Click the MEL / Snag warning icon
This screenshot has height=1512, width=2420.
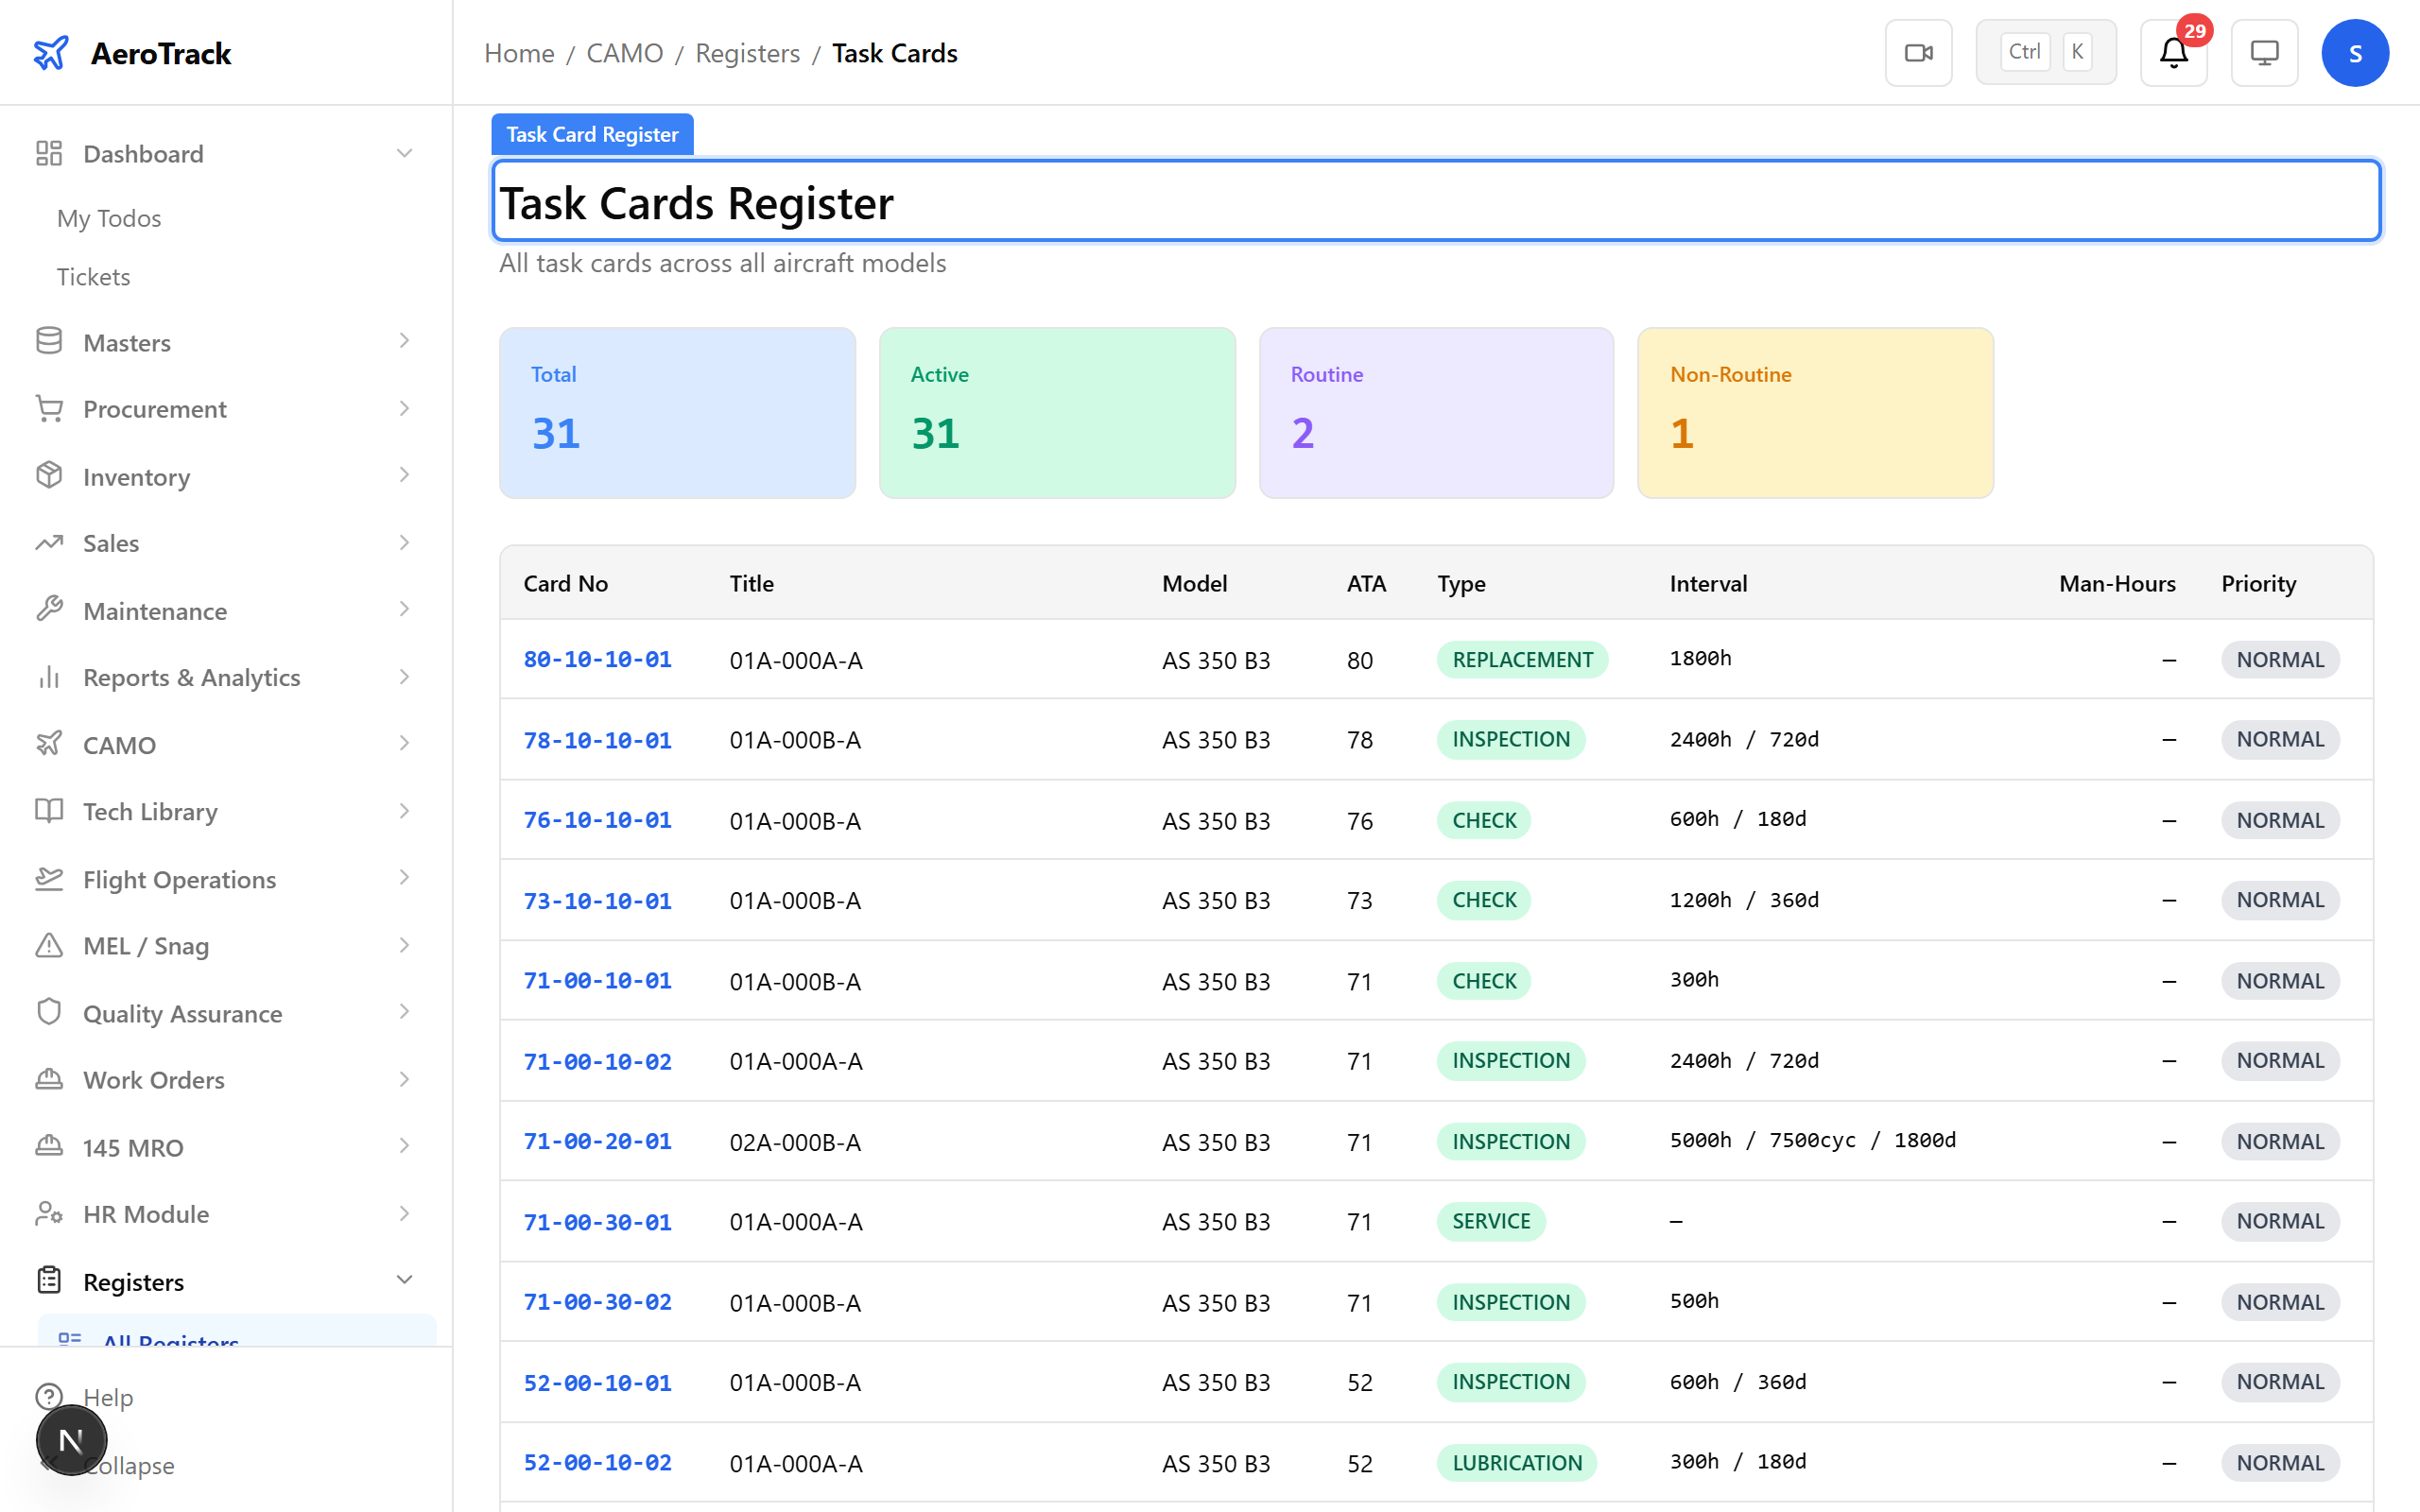pos(49,945)
